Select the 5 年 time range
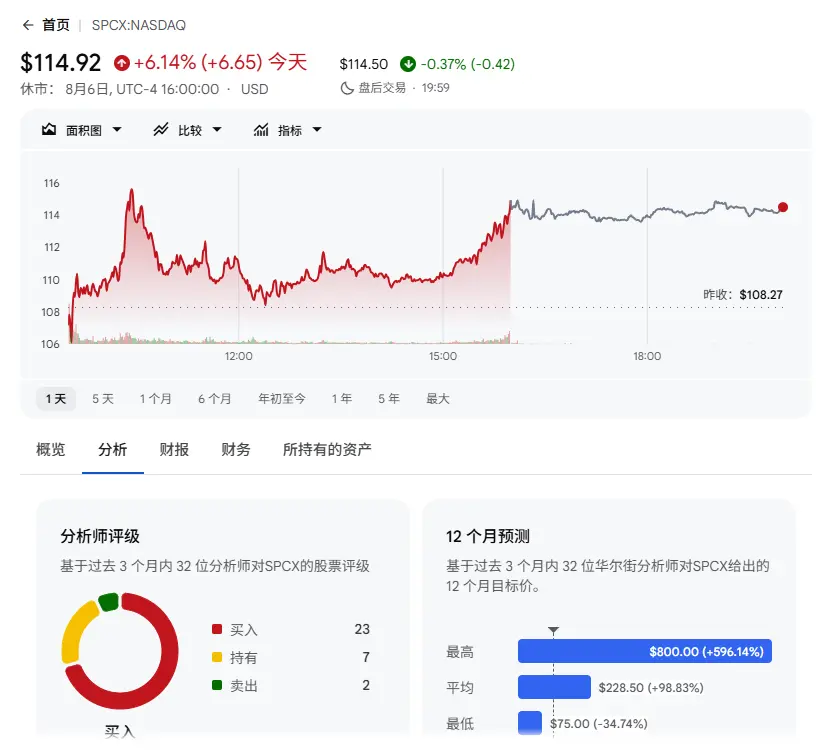This screenshot has height=750, width=816. 389,399
